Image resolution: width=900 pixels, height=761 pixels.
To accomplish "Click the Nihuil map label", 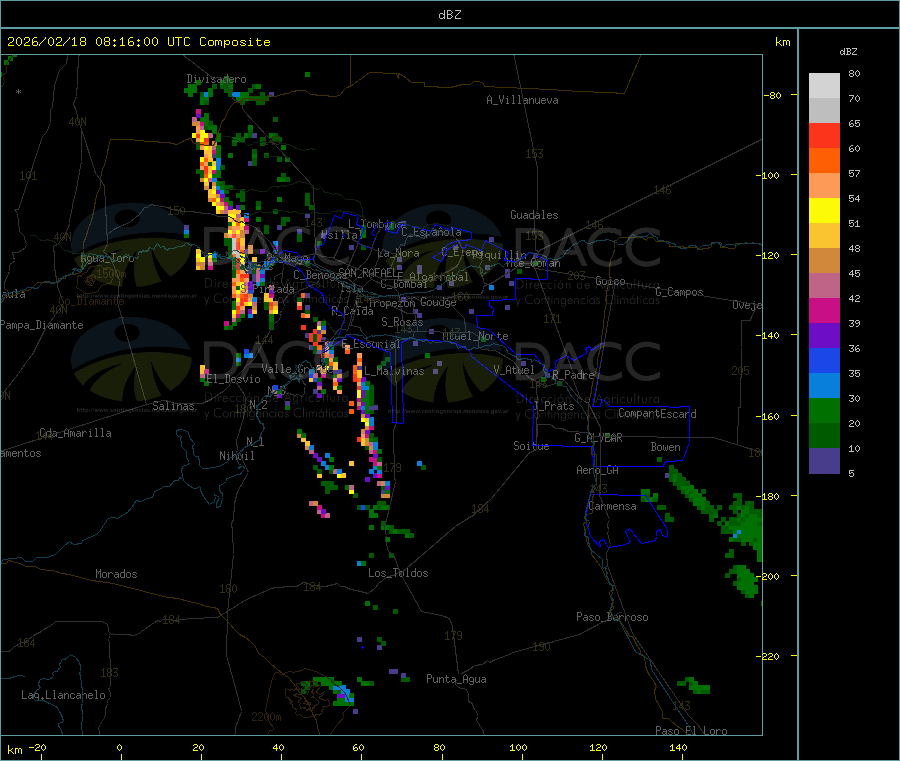I will 236,456.
